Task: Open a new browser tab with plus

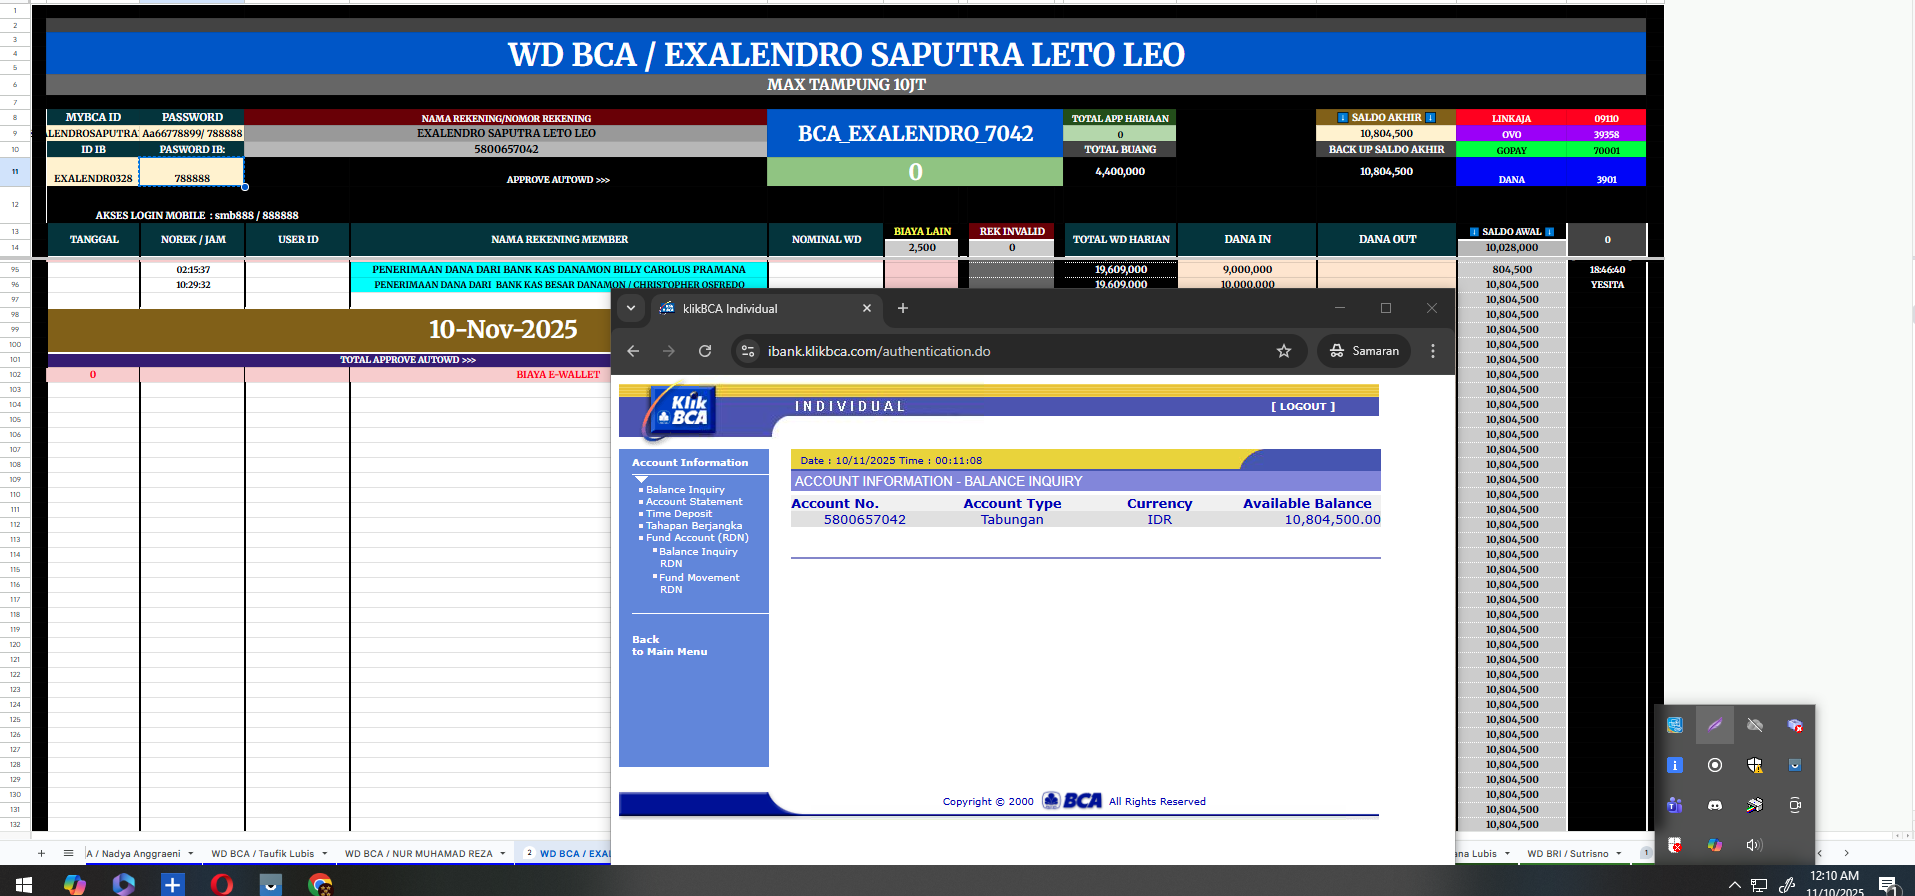Action: pyautogui.click(x=903, y=308)
